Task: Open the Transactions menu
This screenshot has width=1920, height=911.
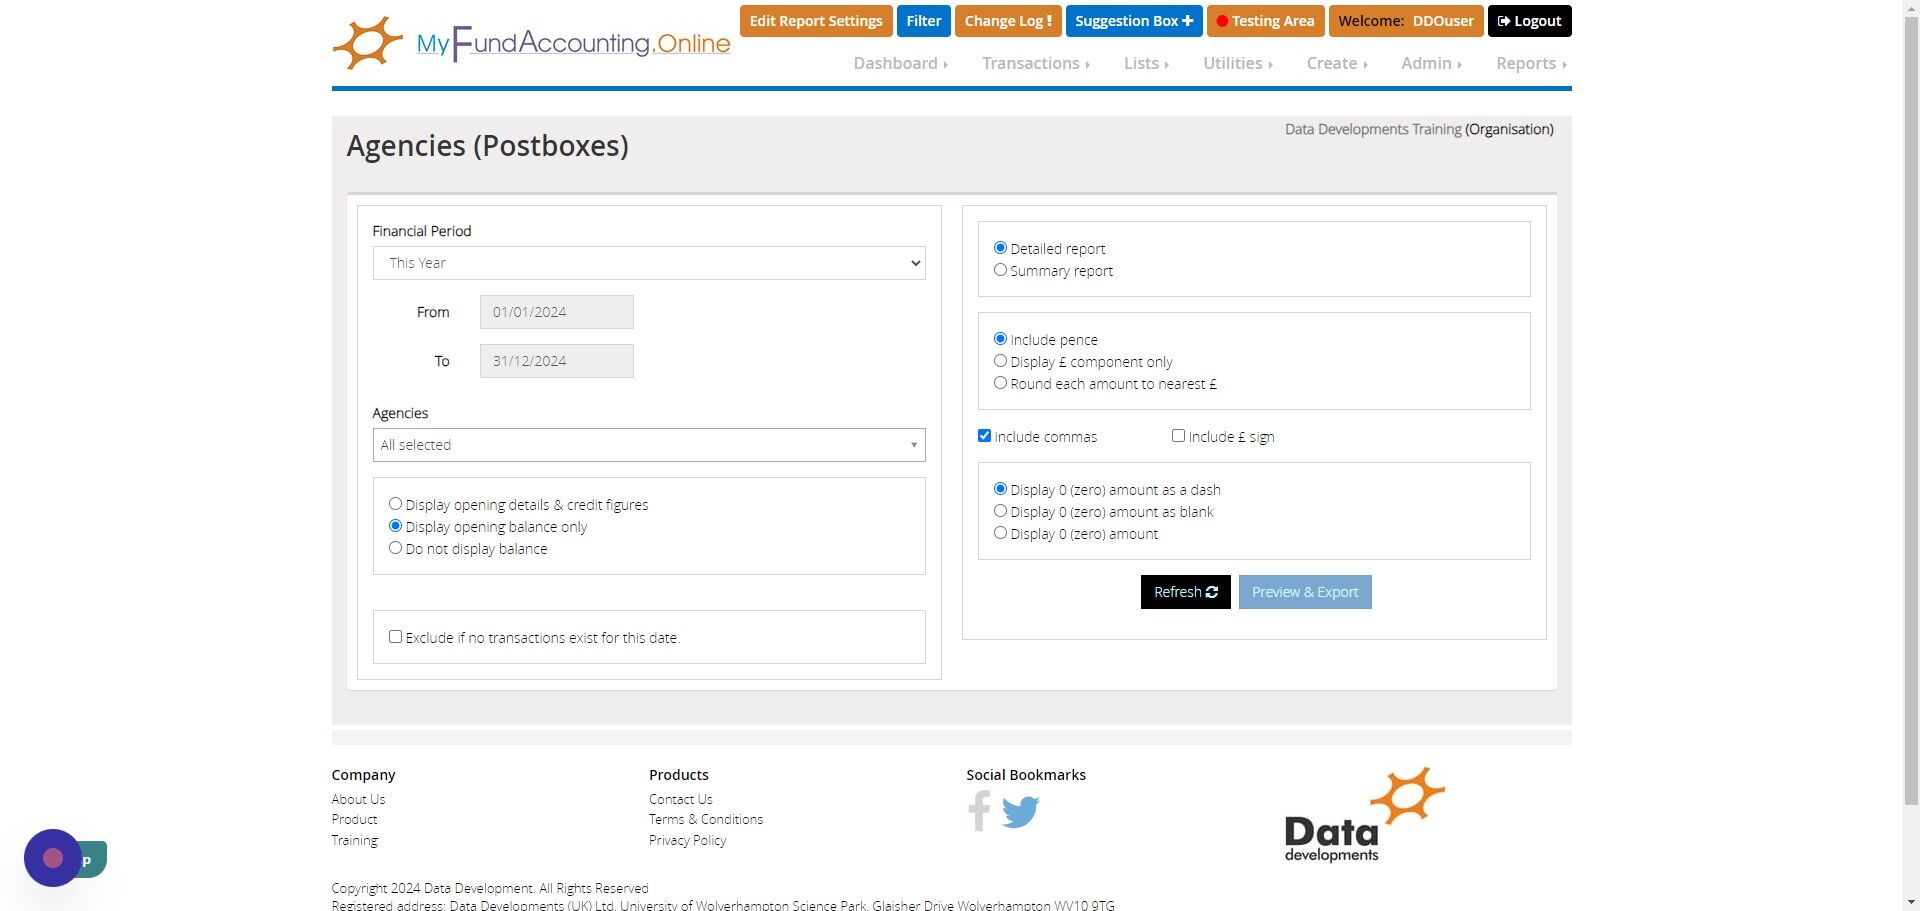Action: [x=1036, y=63]
